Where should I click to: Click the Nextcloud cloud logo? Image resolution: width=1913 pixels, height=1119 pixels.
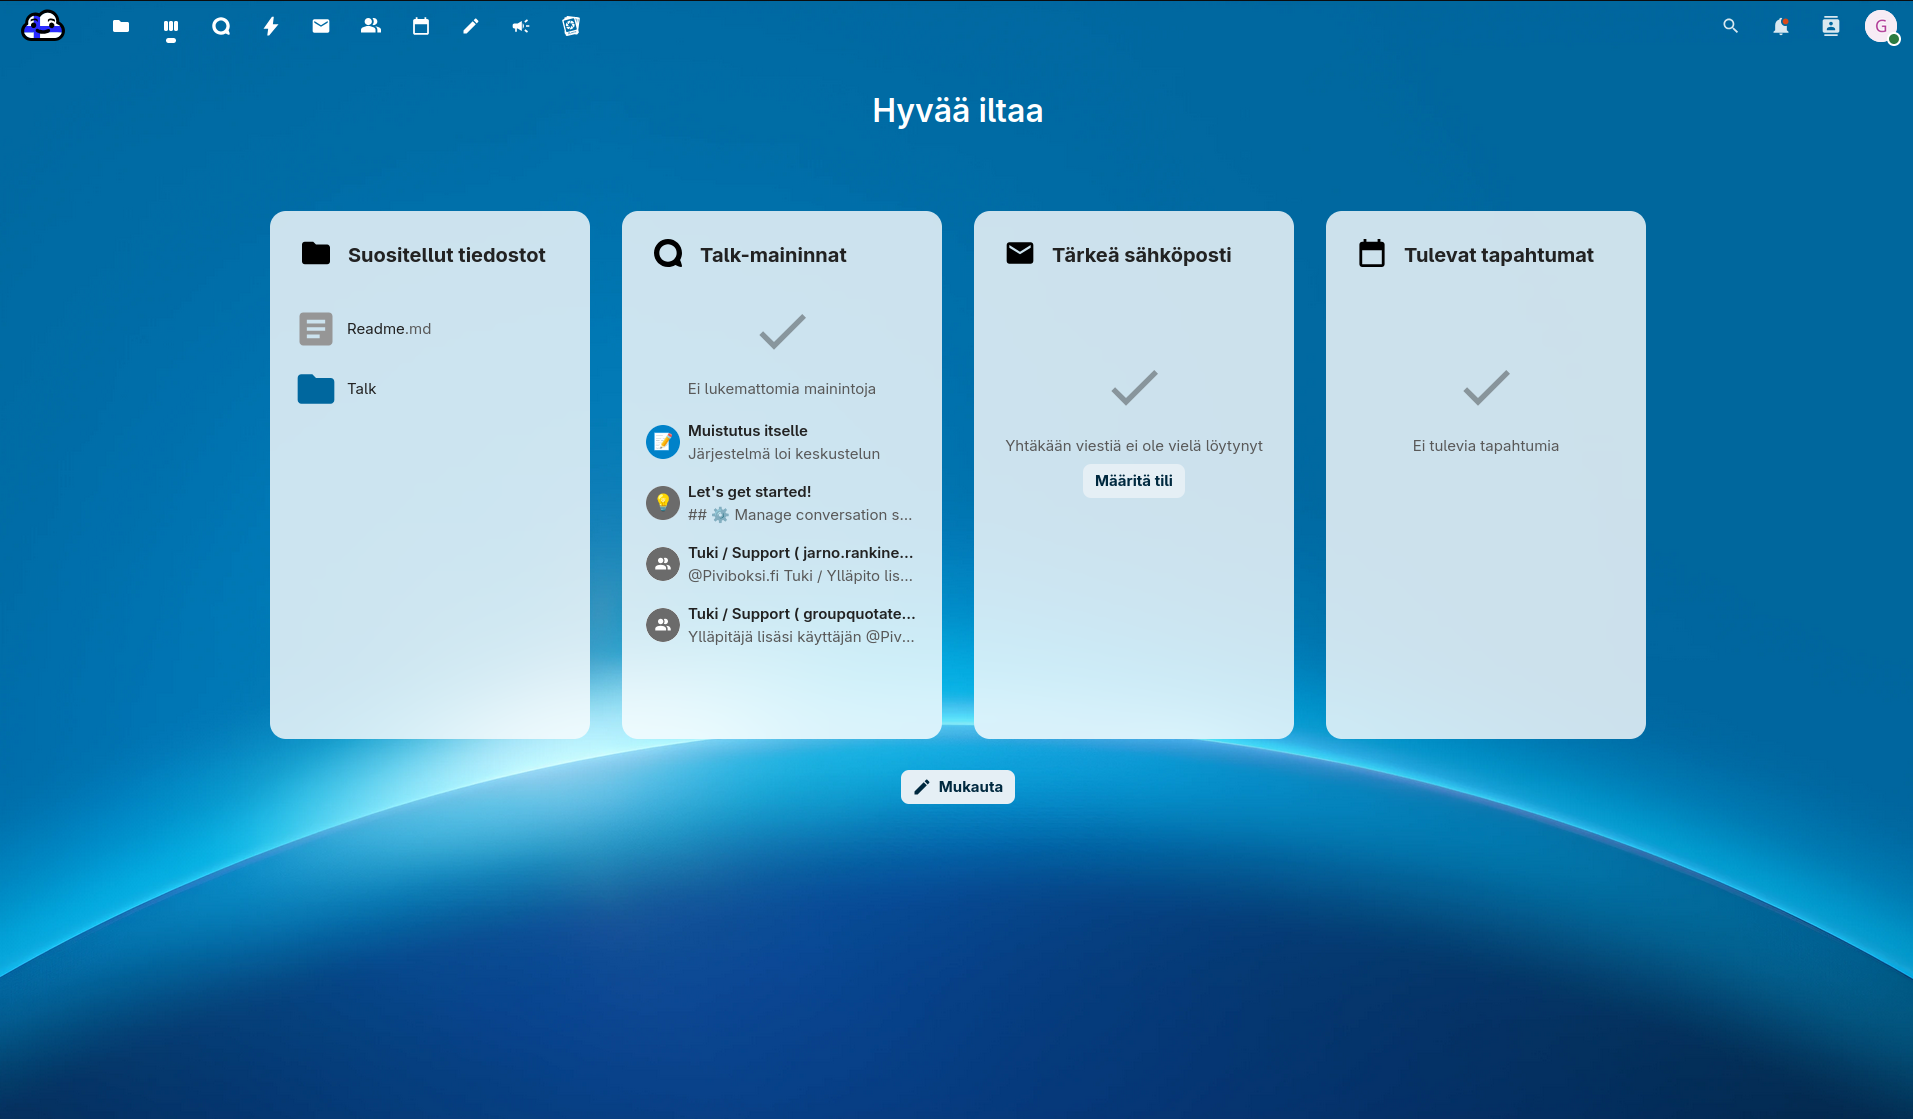click(x=43, y=26)
